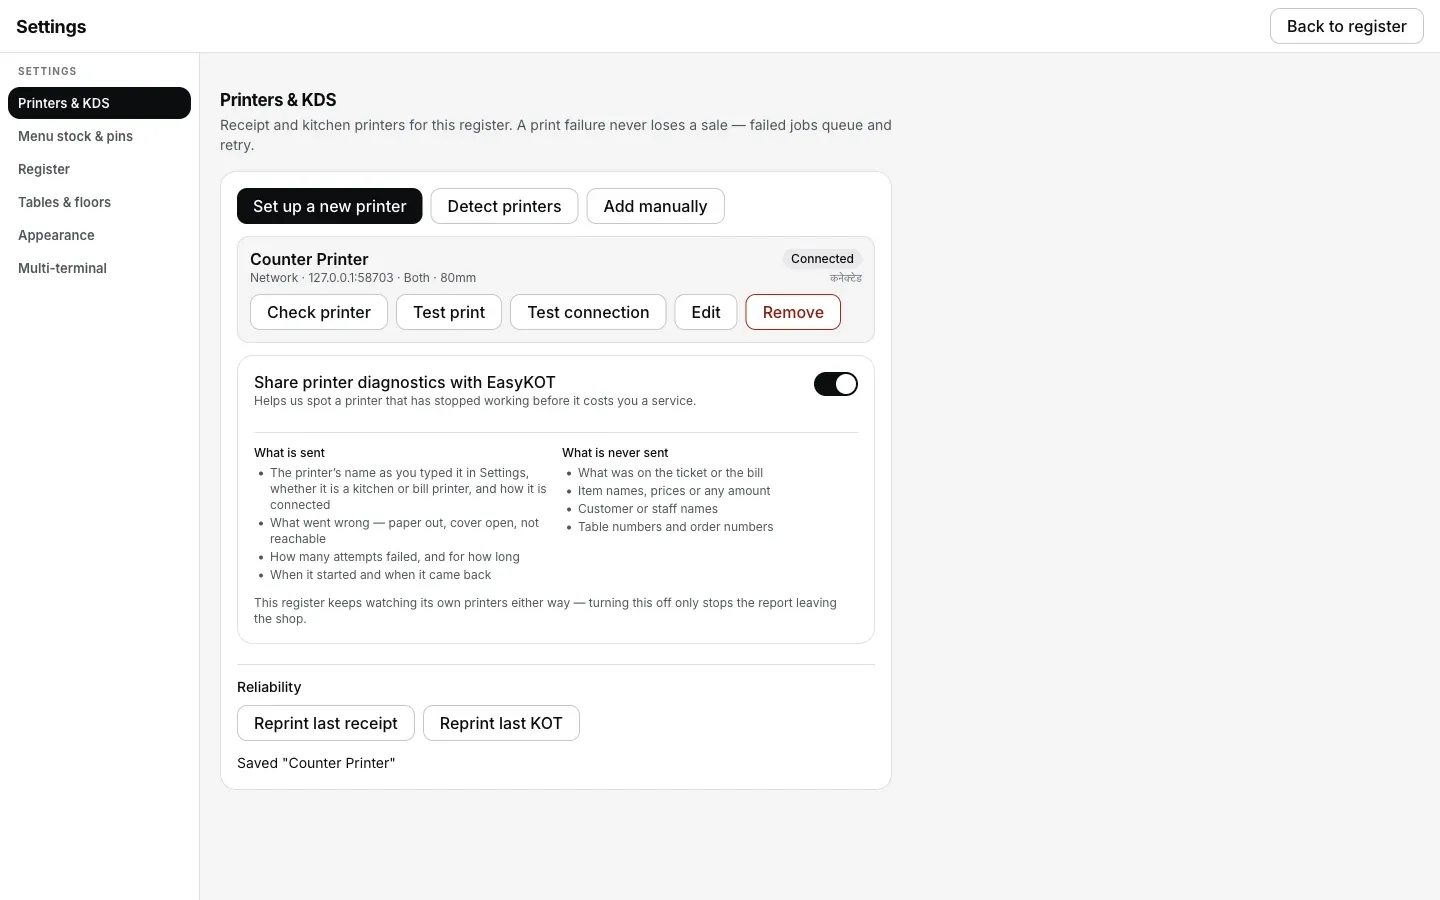Start Set up a new printer

pyautogui.click(x=330, y=206)
